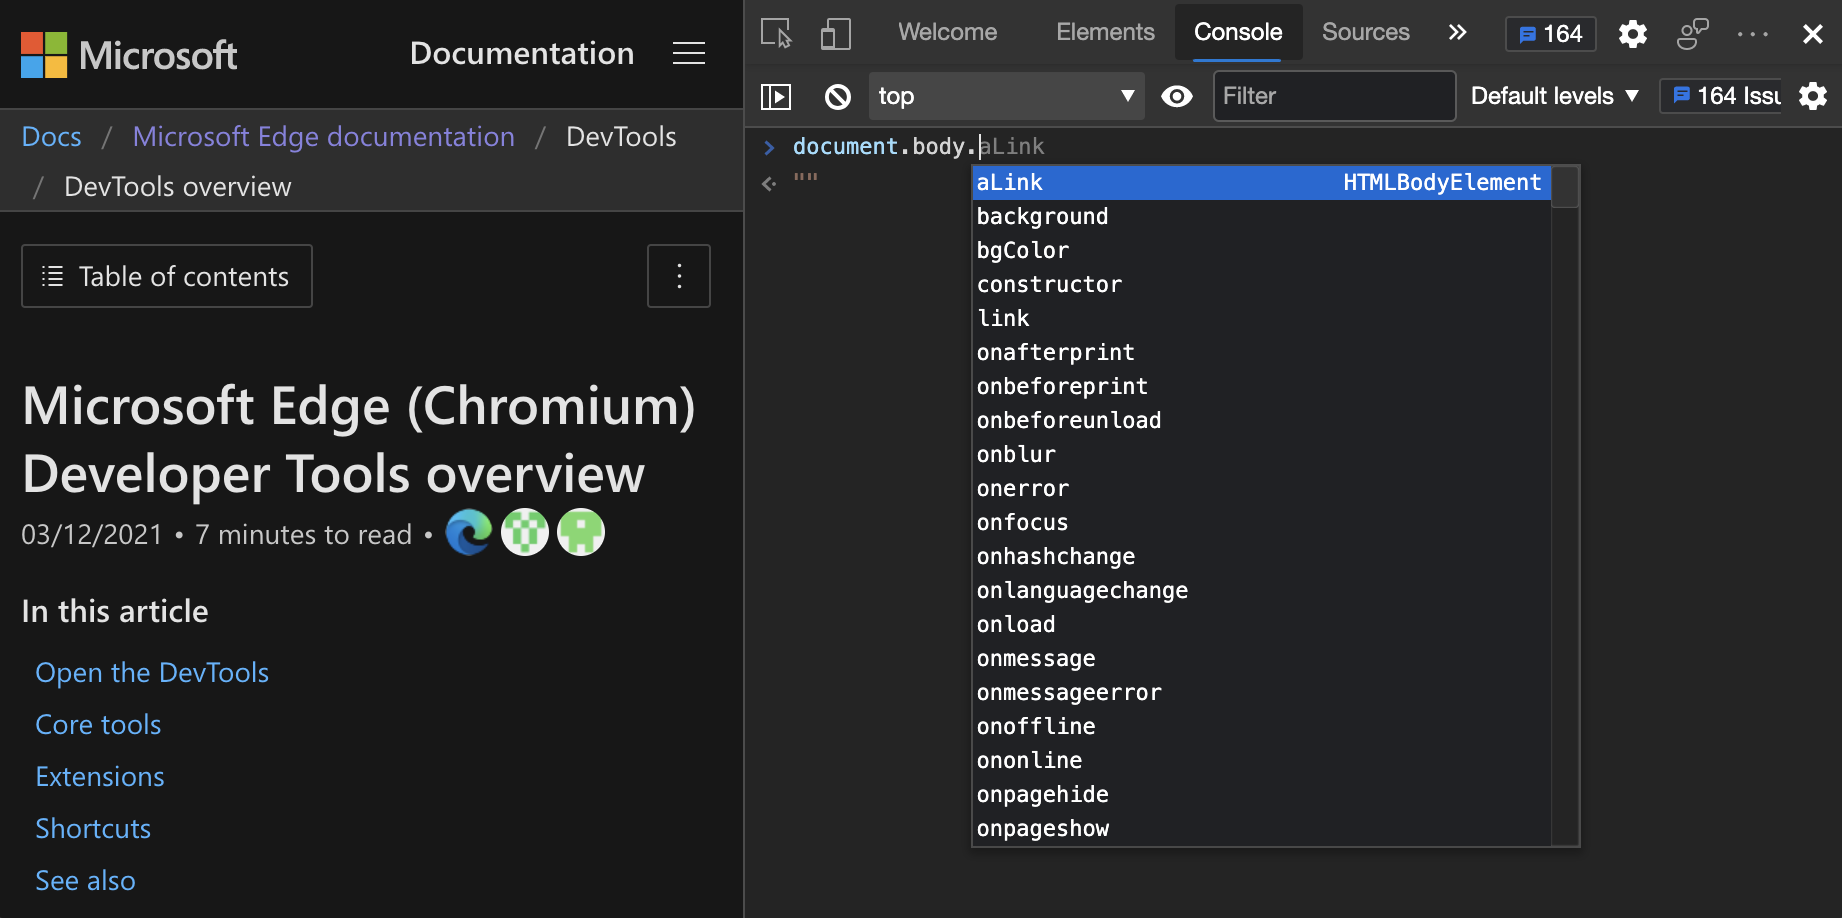Select the Console tab
Screen dimensions: 1842x918
(x=1238, y=32)
